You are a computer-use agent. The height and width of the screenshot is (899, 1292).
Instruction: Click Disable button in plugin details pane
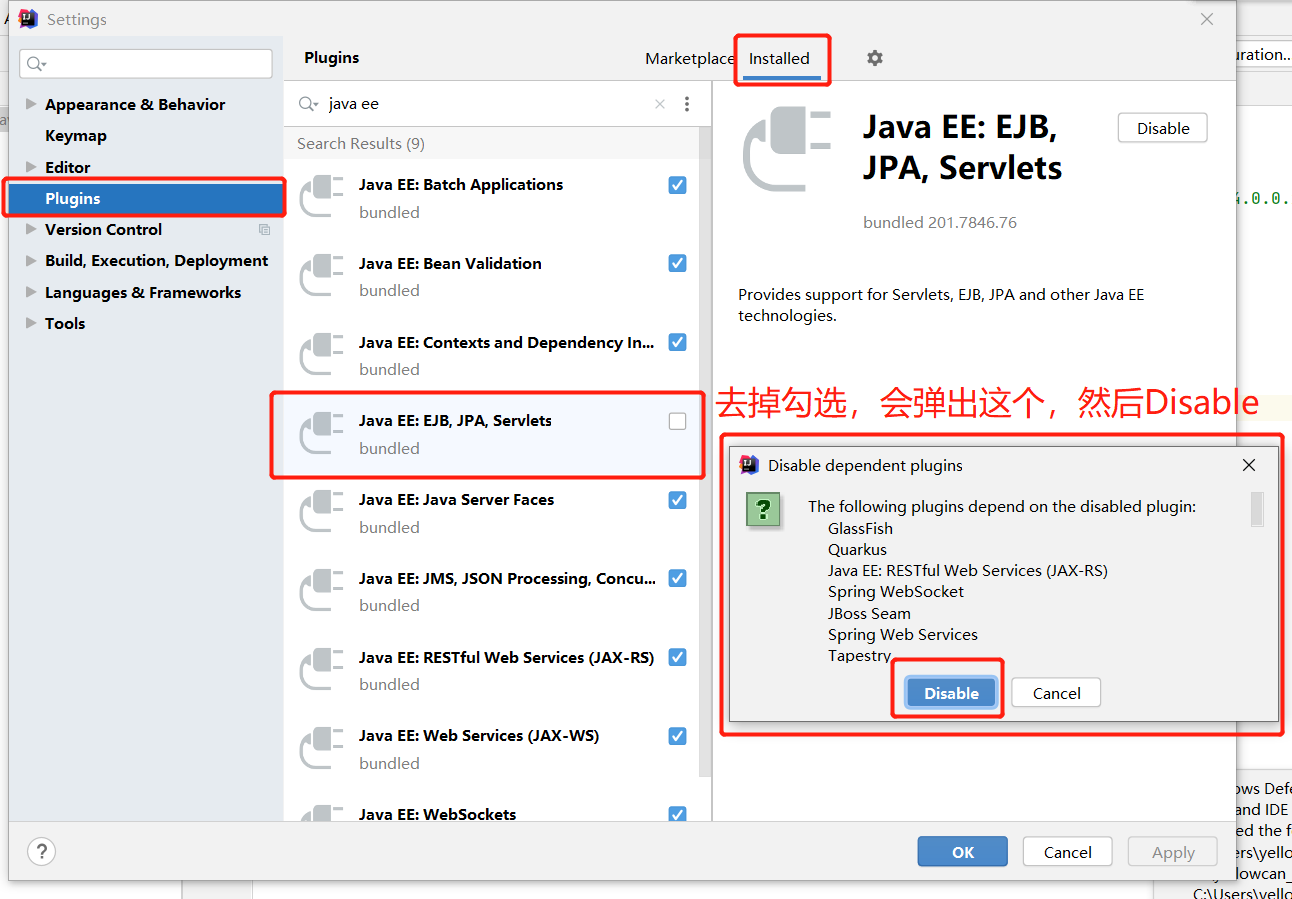point(1163,128)
